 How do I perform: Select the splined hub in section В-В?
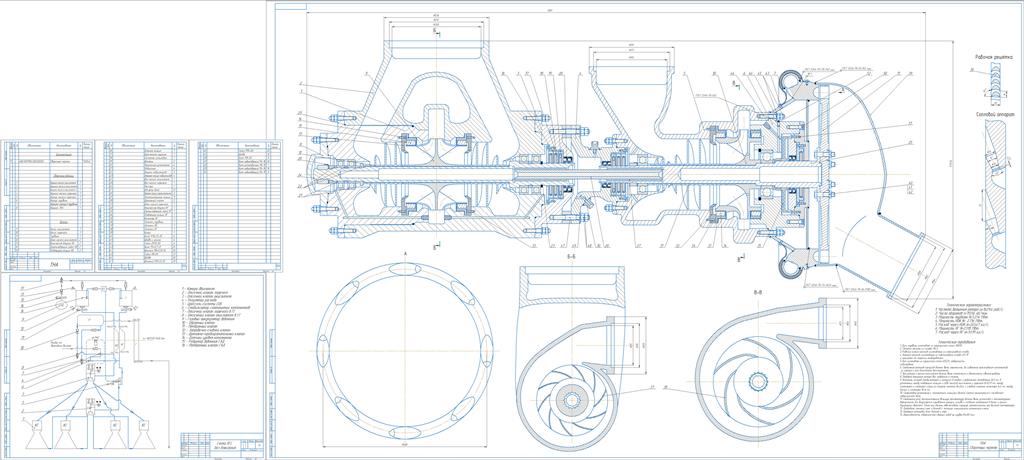click(757, 381)
